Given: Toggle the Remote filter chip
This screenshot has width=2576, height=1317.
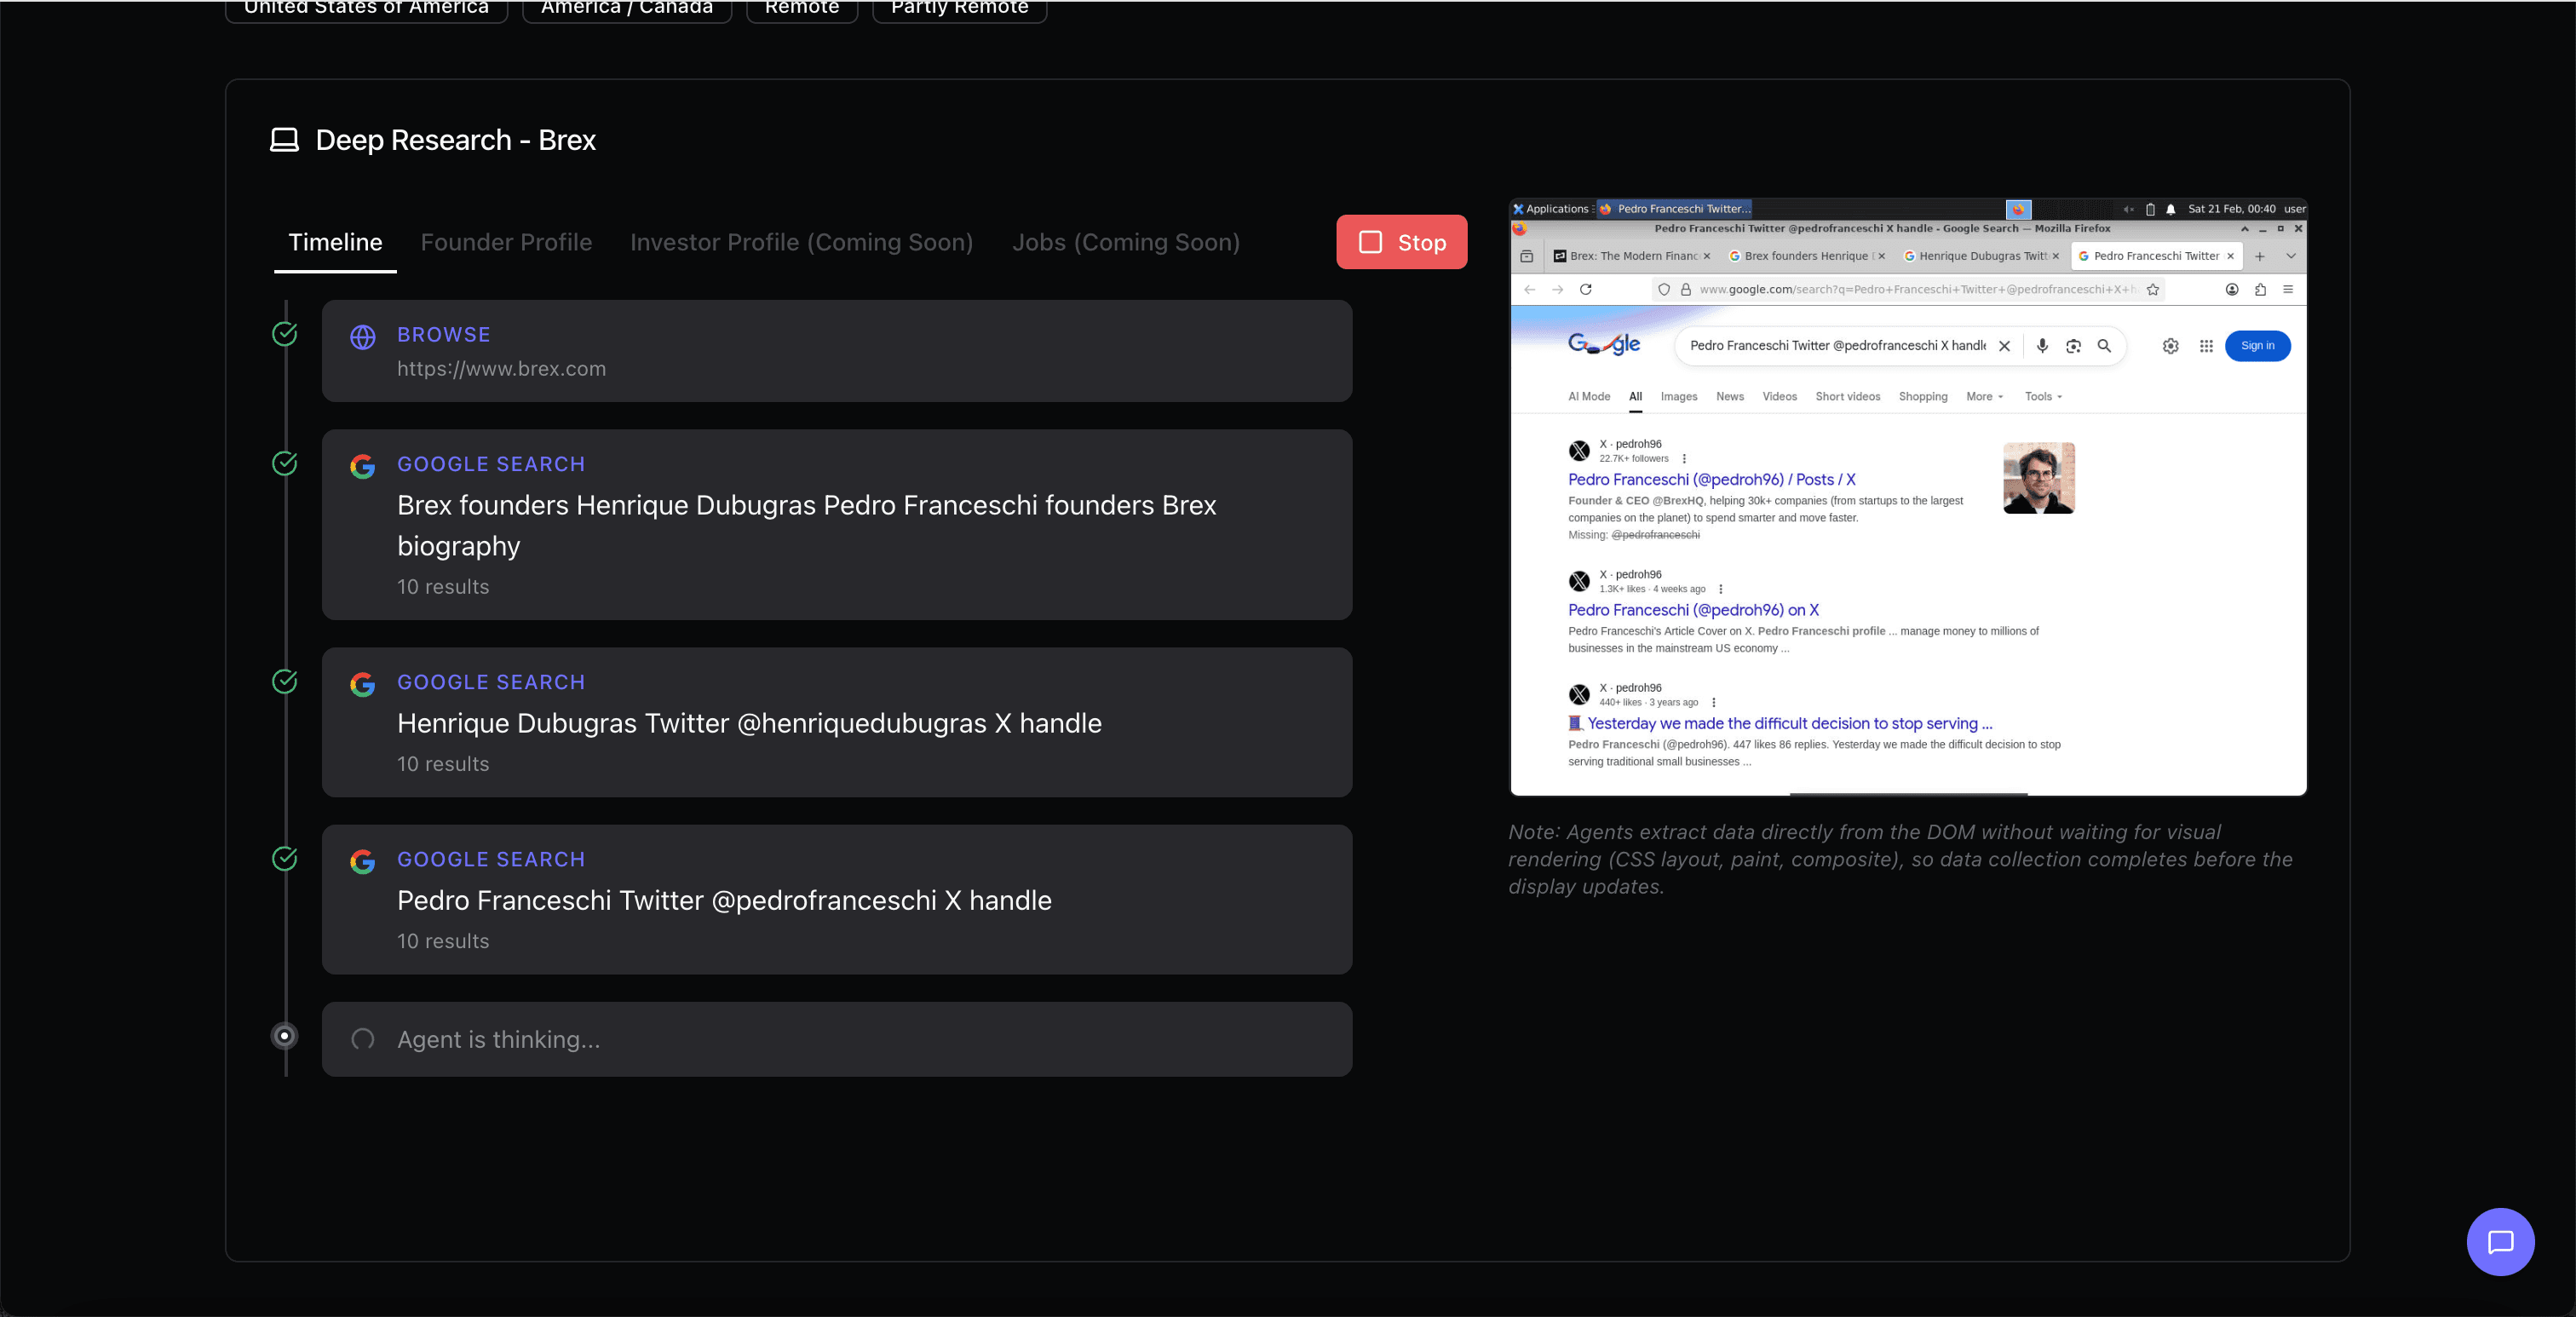Looking at the screenshot, I should 801,7.
